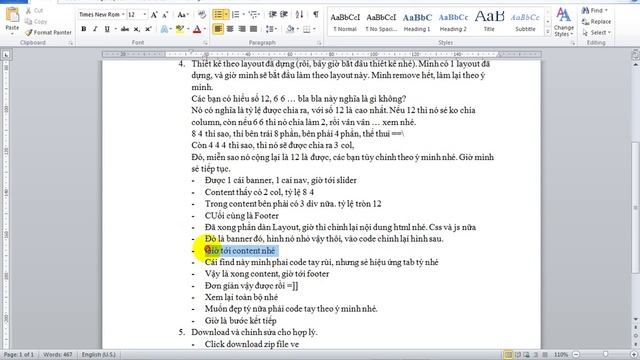Viewport: 640px width, 360px height.
Task: Click the Decrease Indent icon
Action: [x=272, y=15]
